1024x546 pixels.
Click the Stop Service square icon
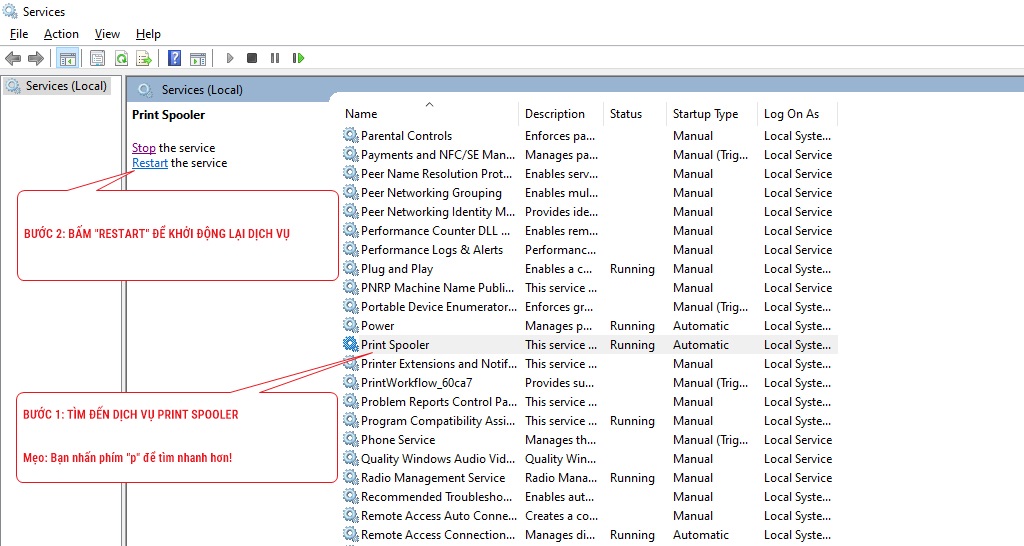click(x=252, y=58)
